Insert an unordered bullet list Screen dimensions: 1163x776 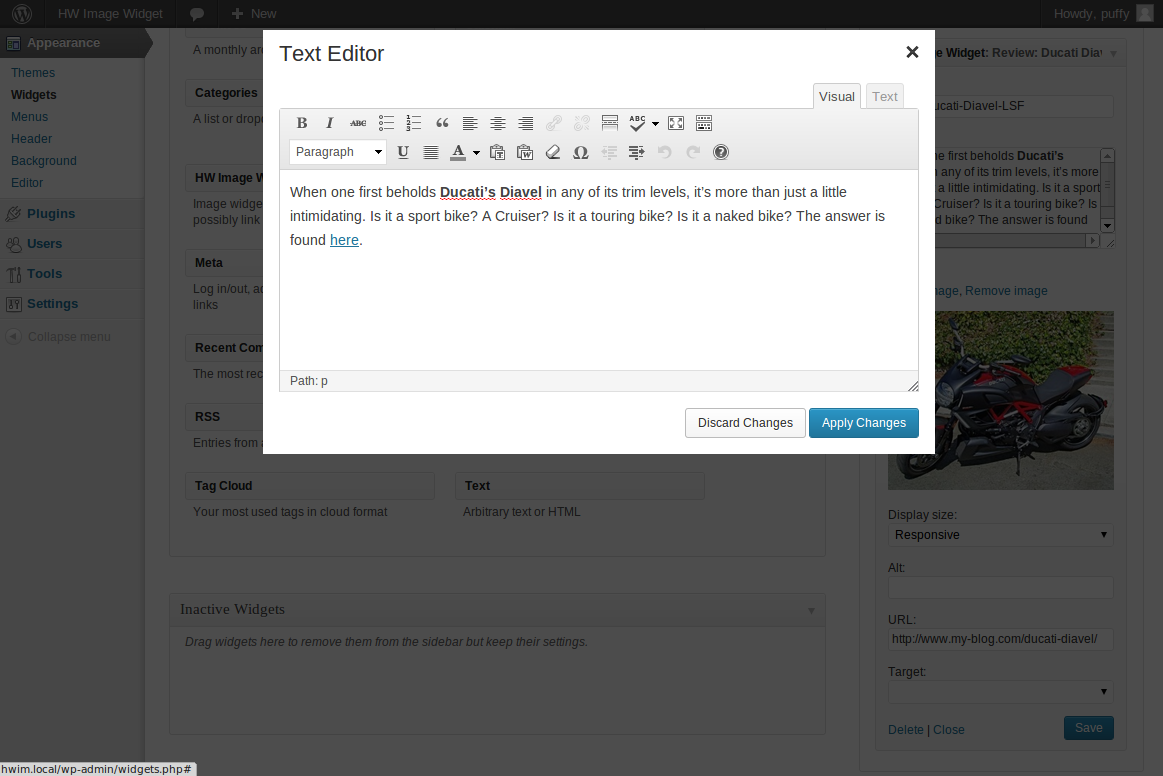pos(386,123)
